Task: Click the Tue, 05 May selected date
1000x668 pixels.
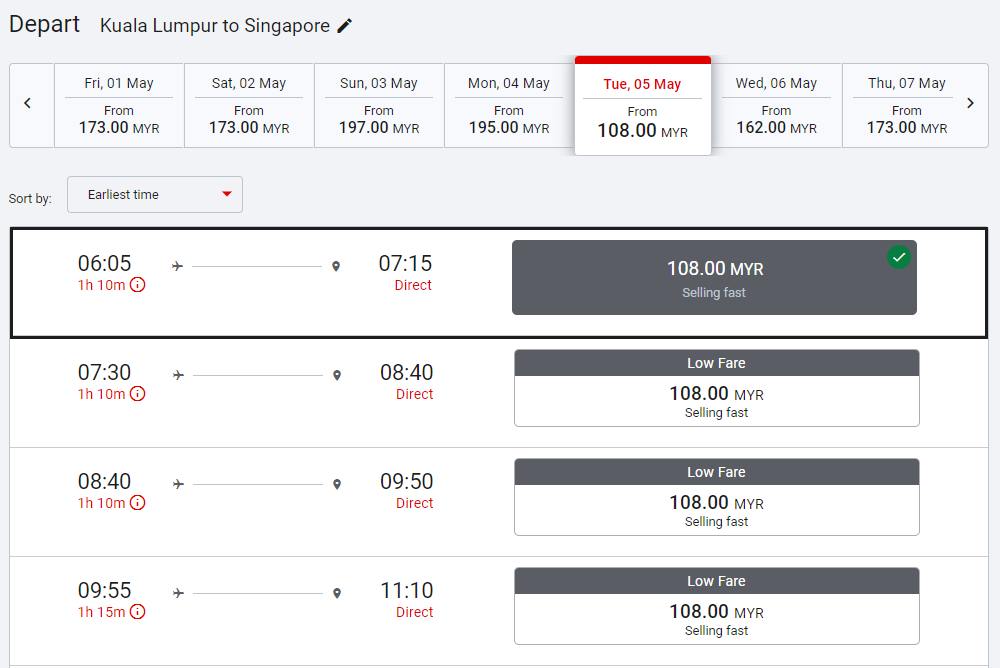Action: click(x=642, y=107)
